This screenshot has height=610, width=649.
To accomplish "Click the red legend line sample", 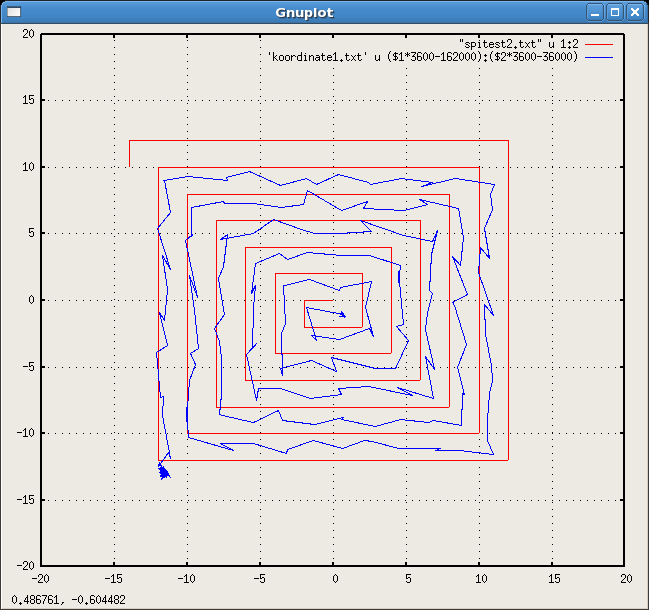I will [599, 44].
